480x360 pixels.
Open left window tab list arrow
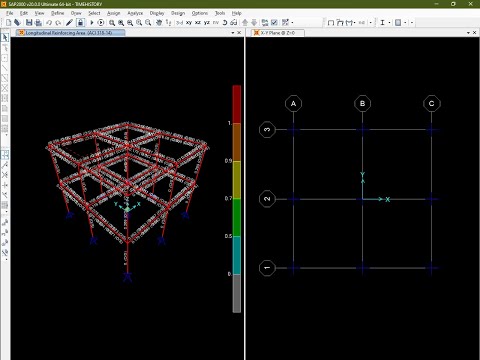click(x=233, y=33)
